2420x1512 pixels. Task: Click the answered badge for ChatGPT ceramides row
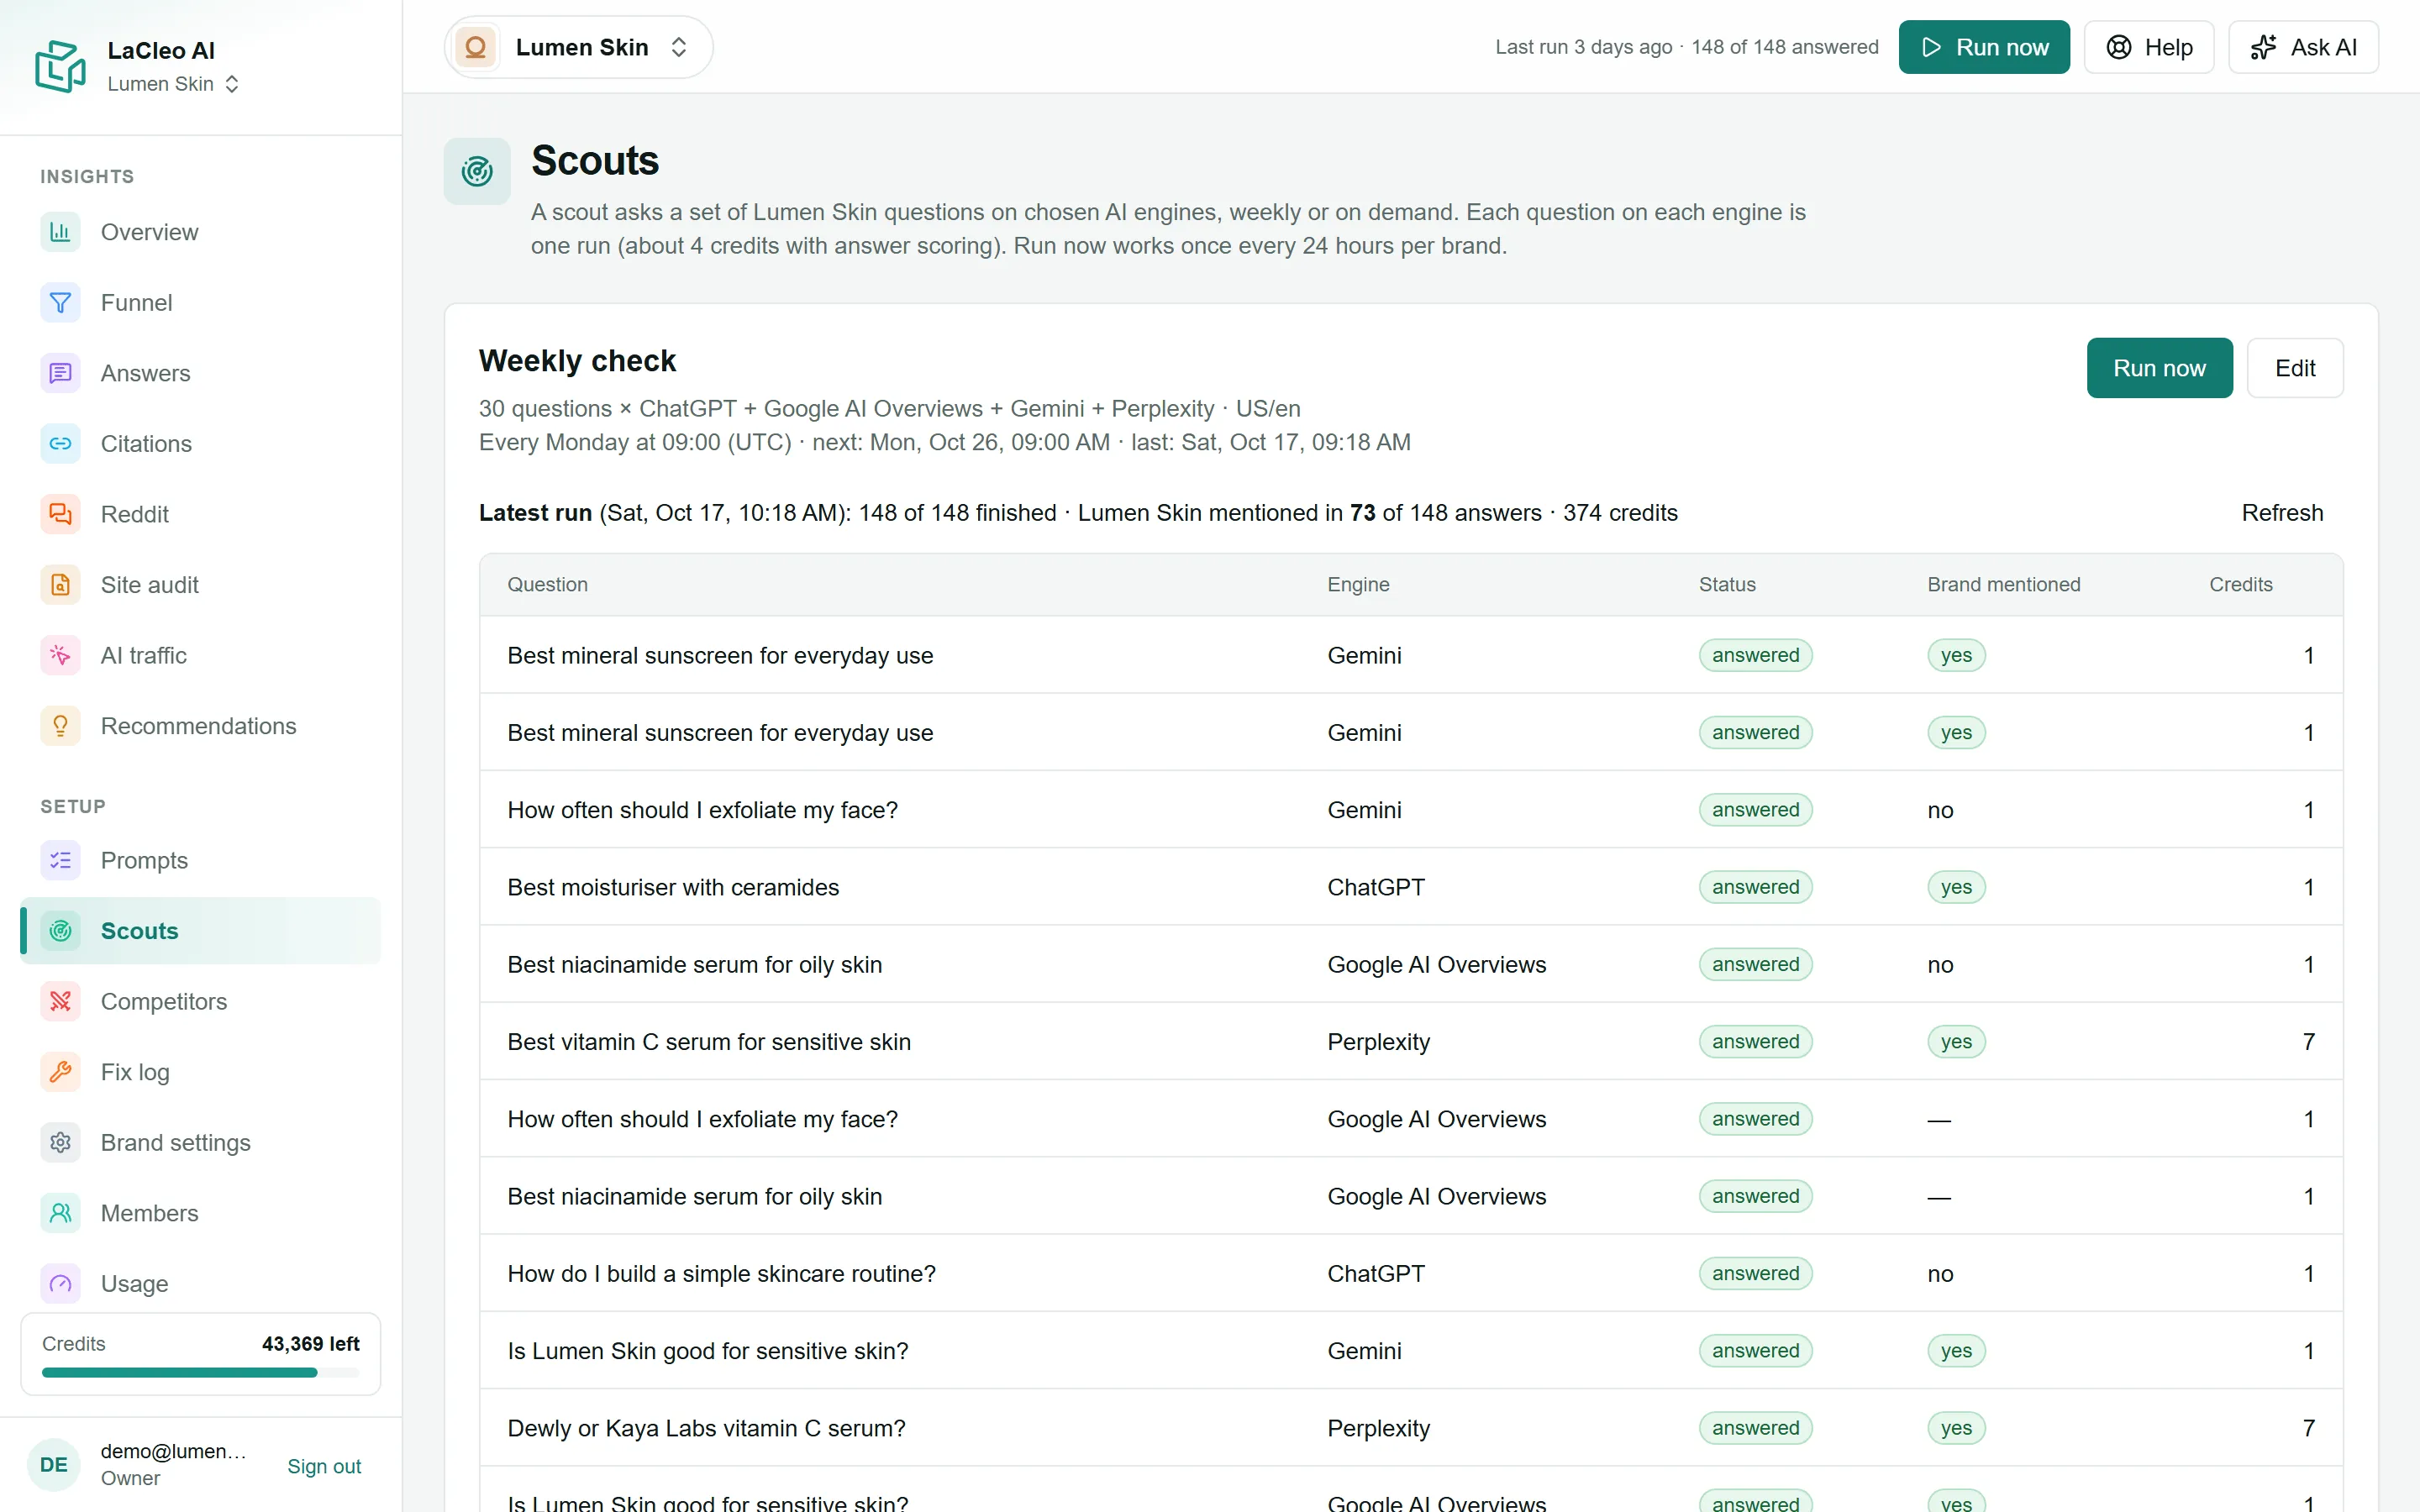tap(1755, 887)
